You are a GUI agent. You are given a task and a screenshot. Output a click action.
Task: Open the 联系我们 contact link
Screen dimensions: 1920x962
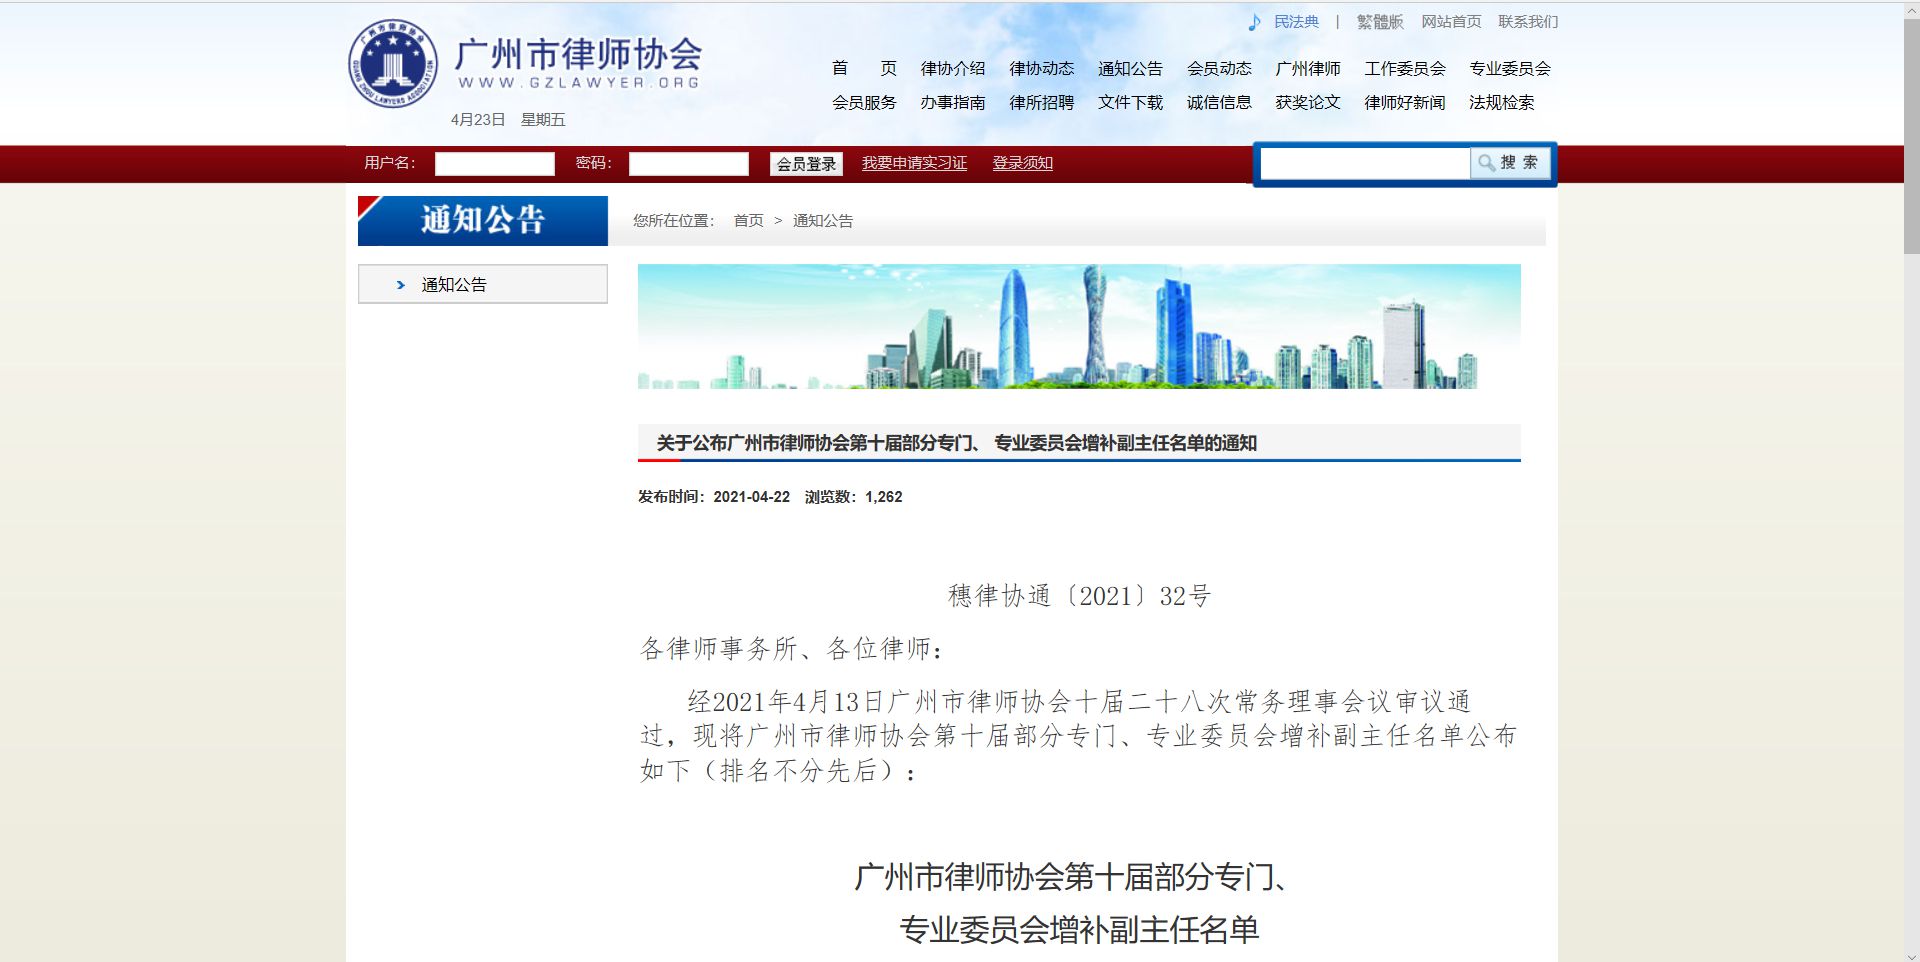pyautogui.click(x=1528, y=22)
